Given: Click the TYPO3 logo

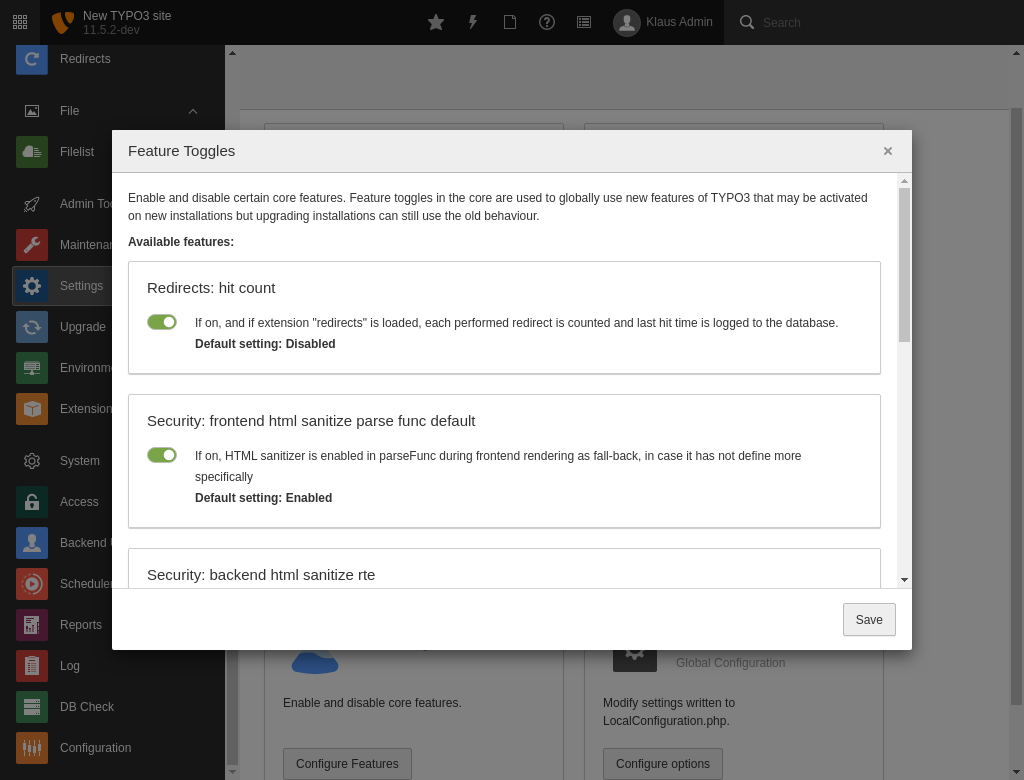Looking at the screenshot, I should pos(63,22).
